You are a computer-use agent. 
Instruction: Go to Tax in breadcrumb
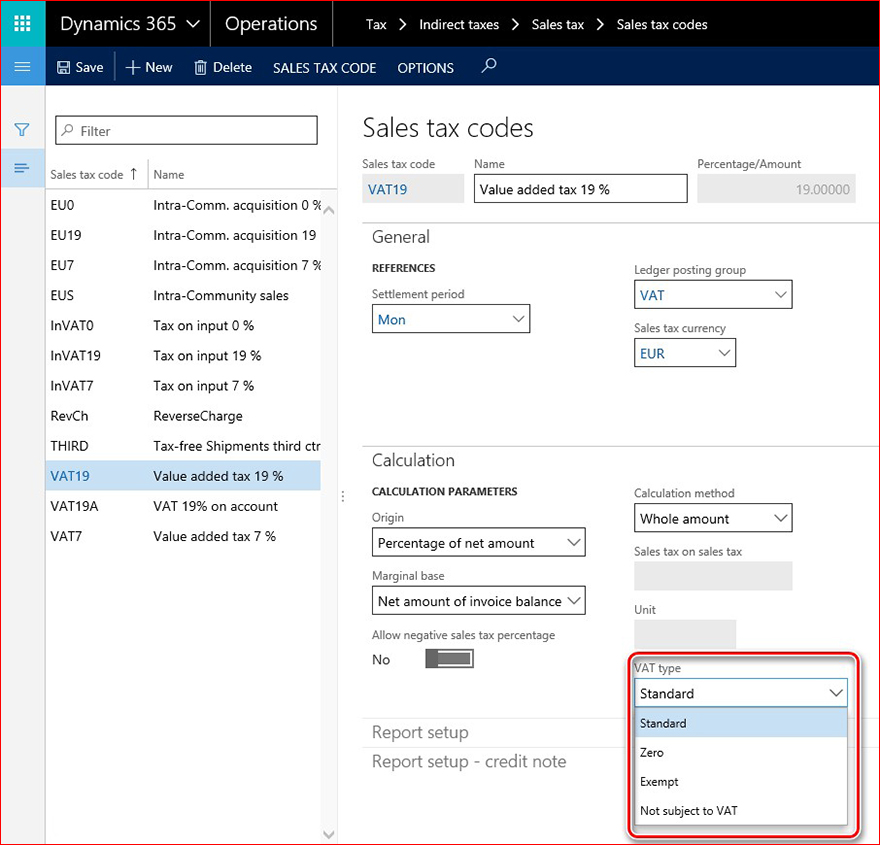(x=376, y=25)
